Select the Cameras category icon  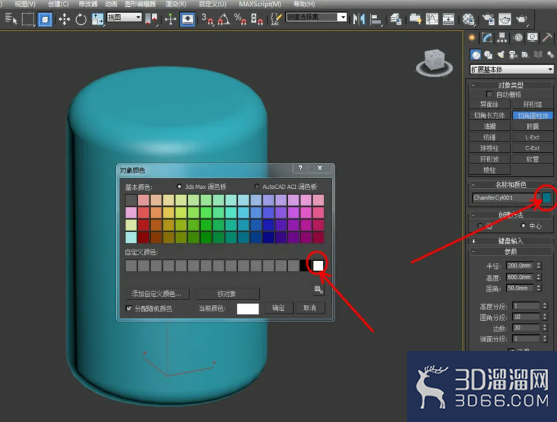(513, 55)
